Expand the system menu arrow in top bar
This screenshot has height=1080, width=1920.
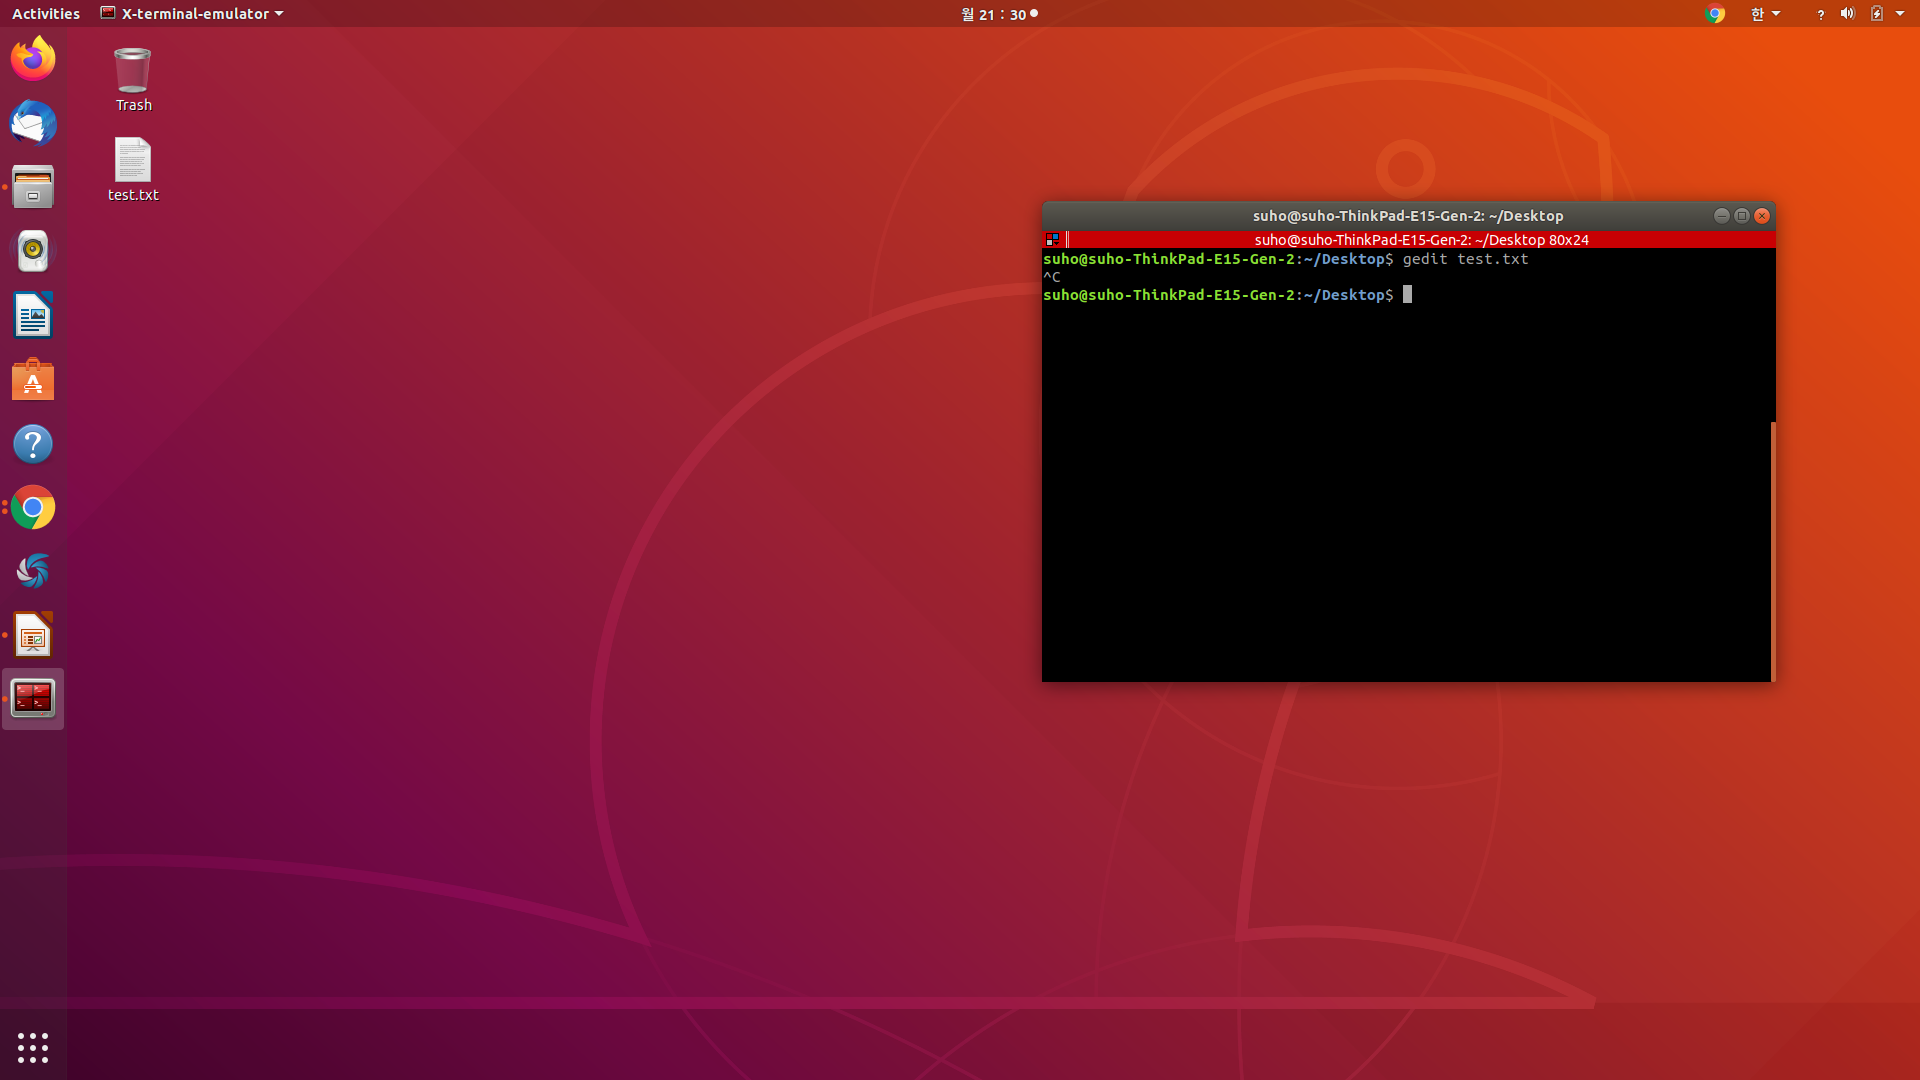[x=1900, y=14]
